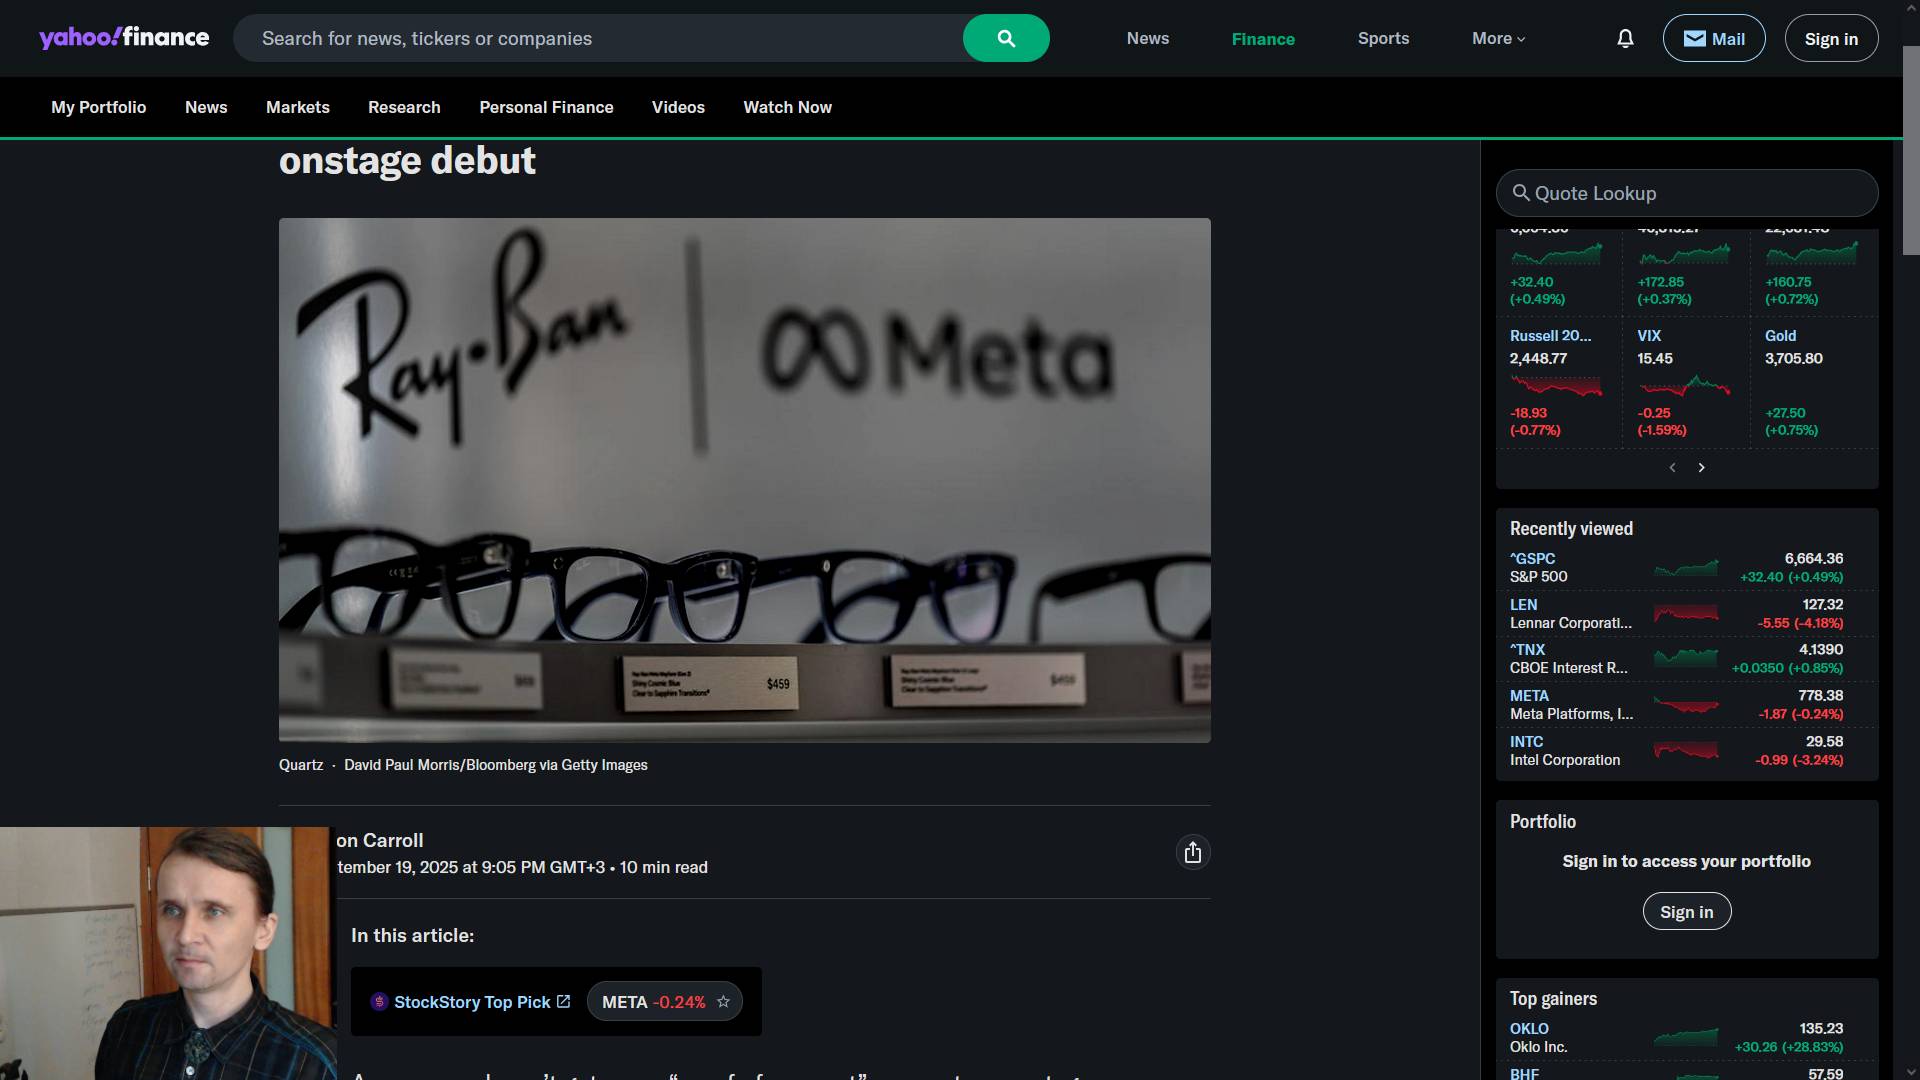
Task: Expand the More dropdown menu
Action: coord(1498,39)
